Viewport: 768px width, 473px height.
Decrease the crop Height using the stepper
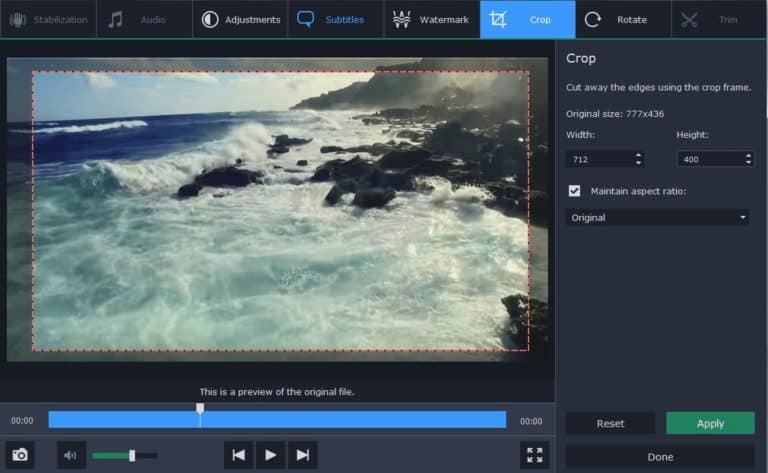point(748,162)
